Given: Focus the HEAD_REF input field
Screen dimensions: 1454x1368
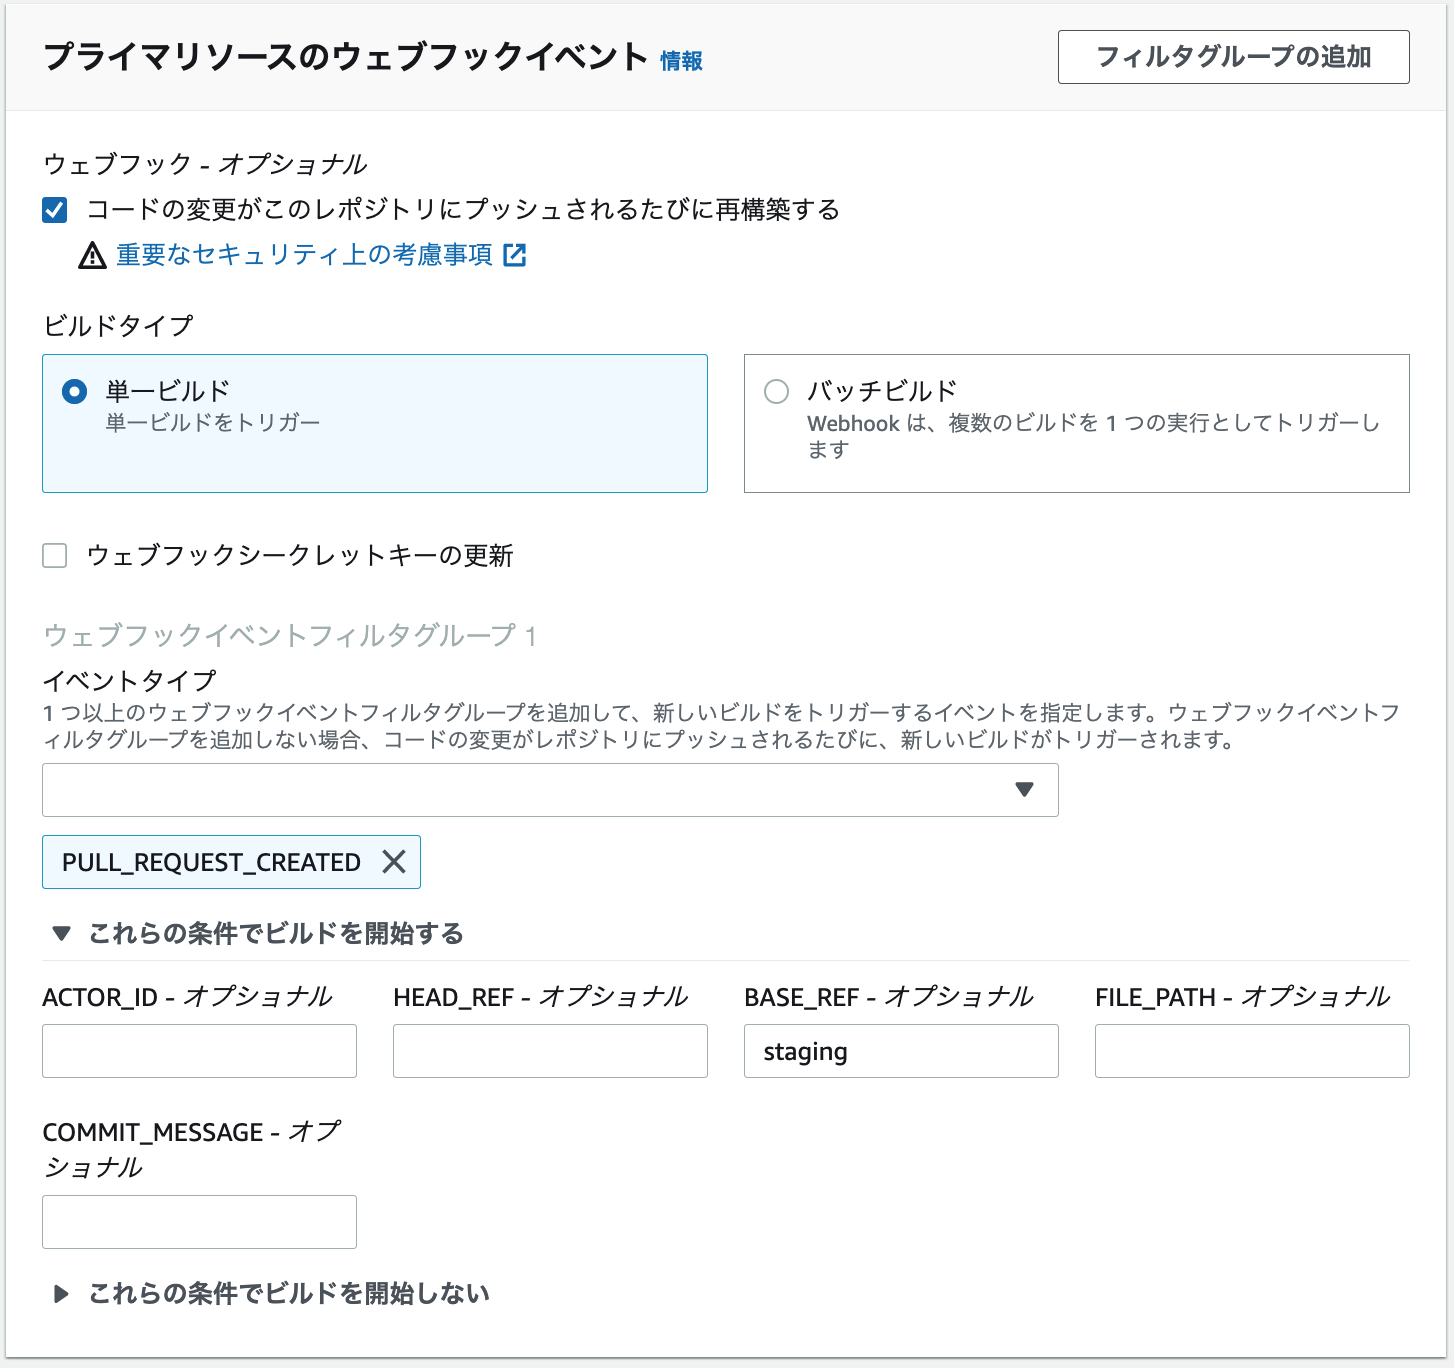Looking at the screenshot, I should click(x=550, y=1051).
